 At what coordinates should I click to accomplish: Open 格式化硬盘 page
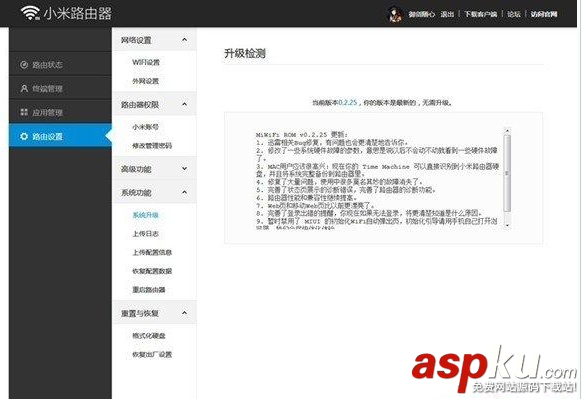(x=149, y=336)
